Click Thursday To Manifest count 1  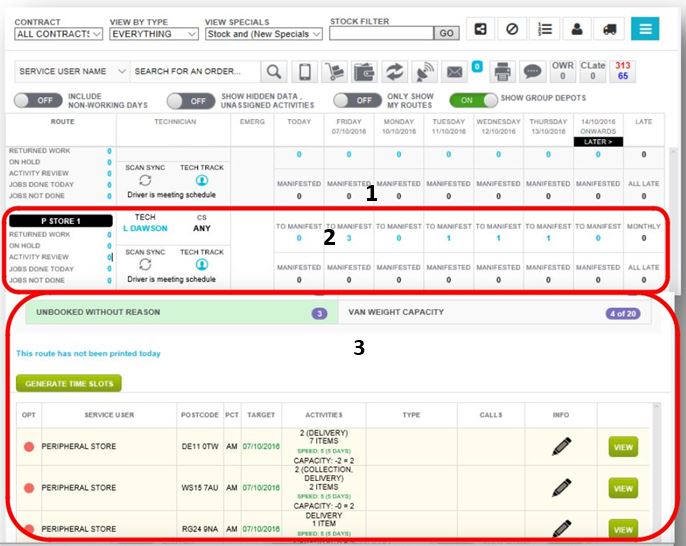(x=548, y=238)
